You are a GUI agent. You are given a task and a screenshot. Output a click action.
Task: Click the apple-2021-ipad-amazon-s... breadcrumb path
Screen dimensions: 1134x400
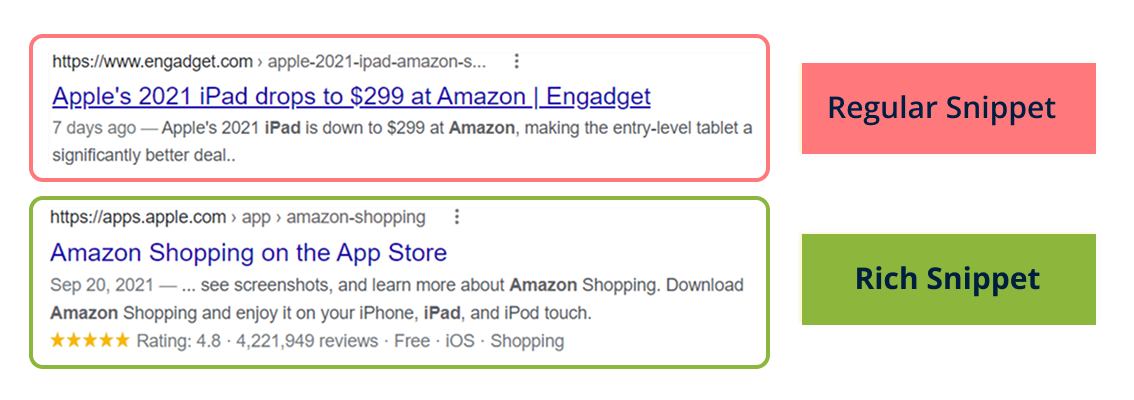(377, 62)
